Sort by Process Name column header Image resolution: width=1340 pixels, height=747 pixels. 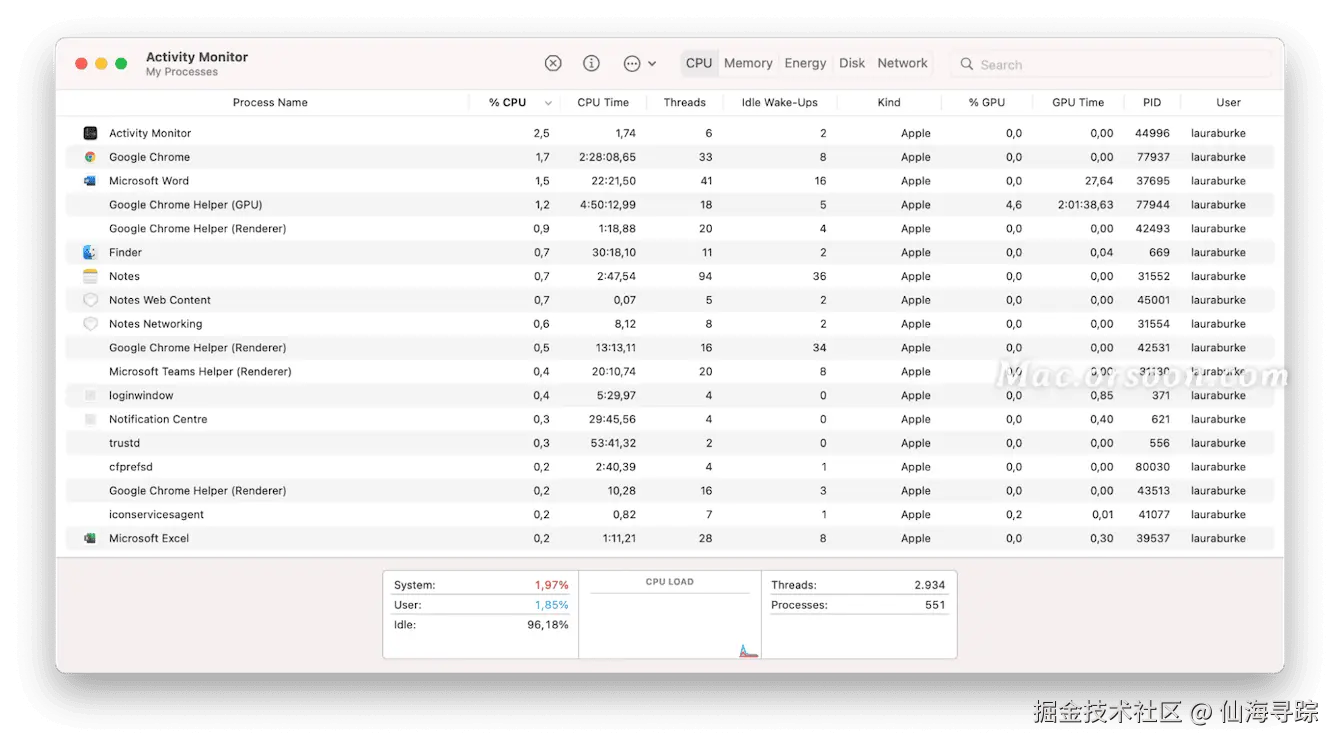point(270,102)
